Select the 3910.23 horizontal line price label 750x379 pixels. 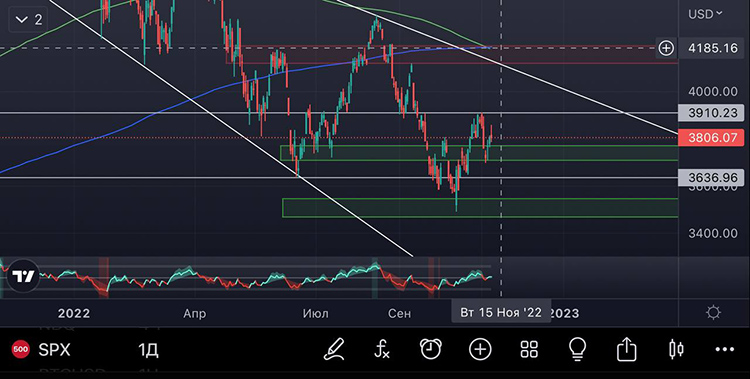(712, 113)
